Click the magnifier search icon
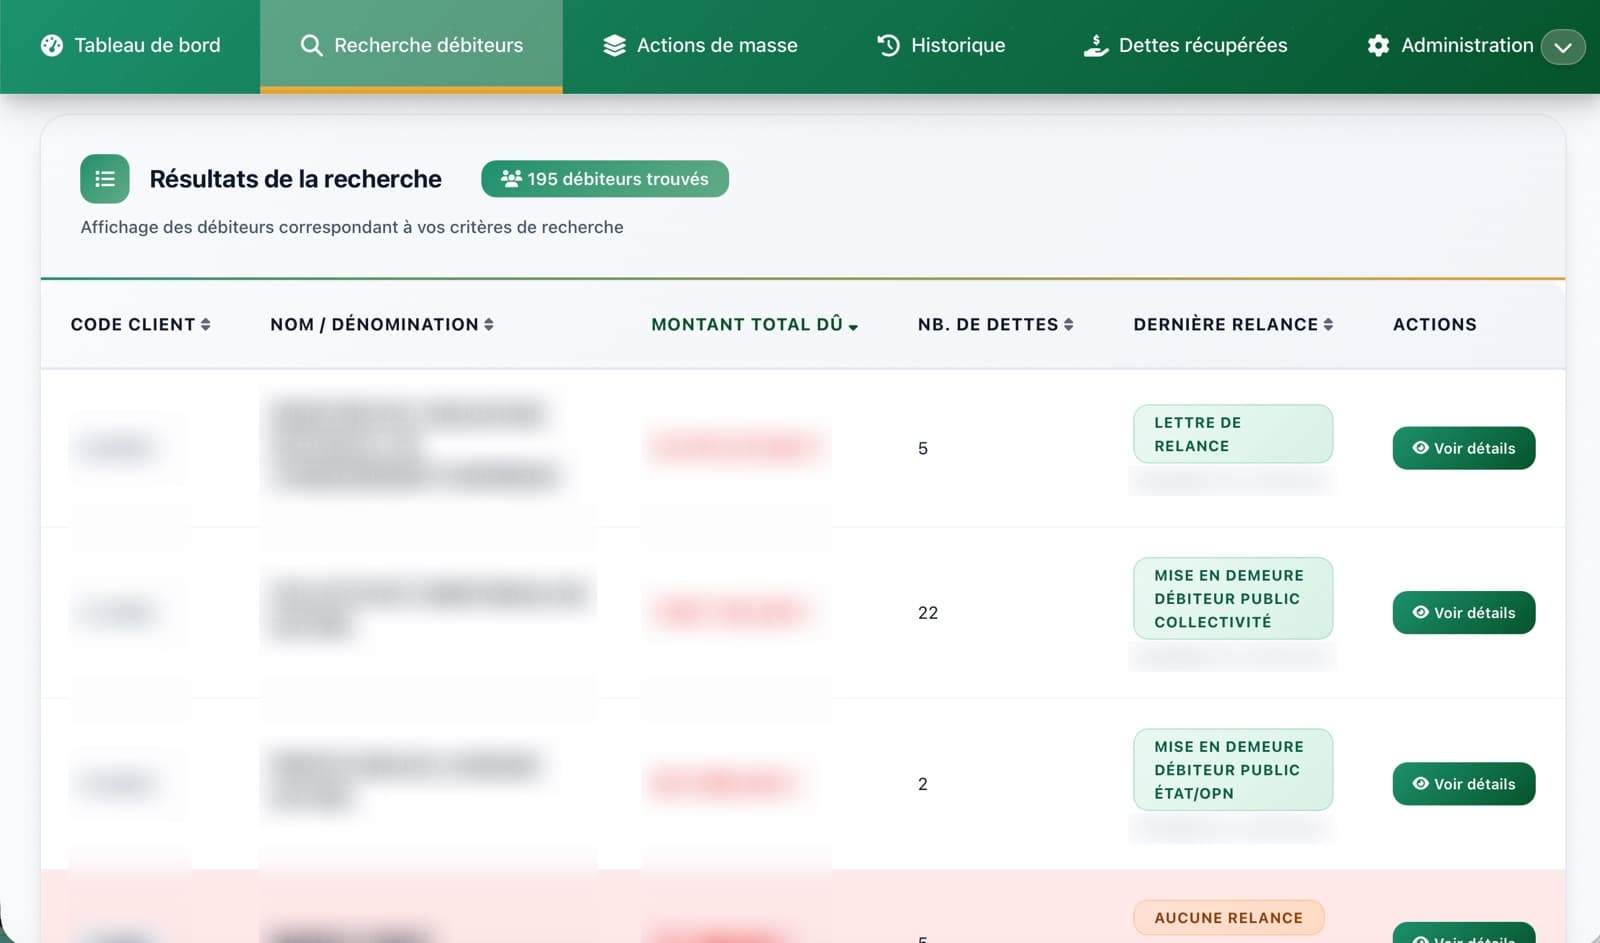 311,46
